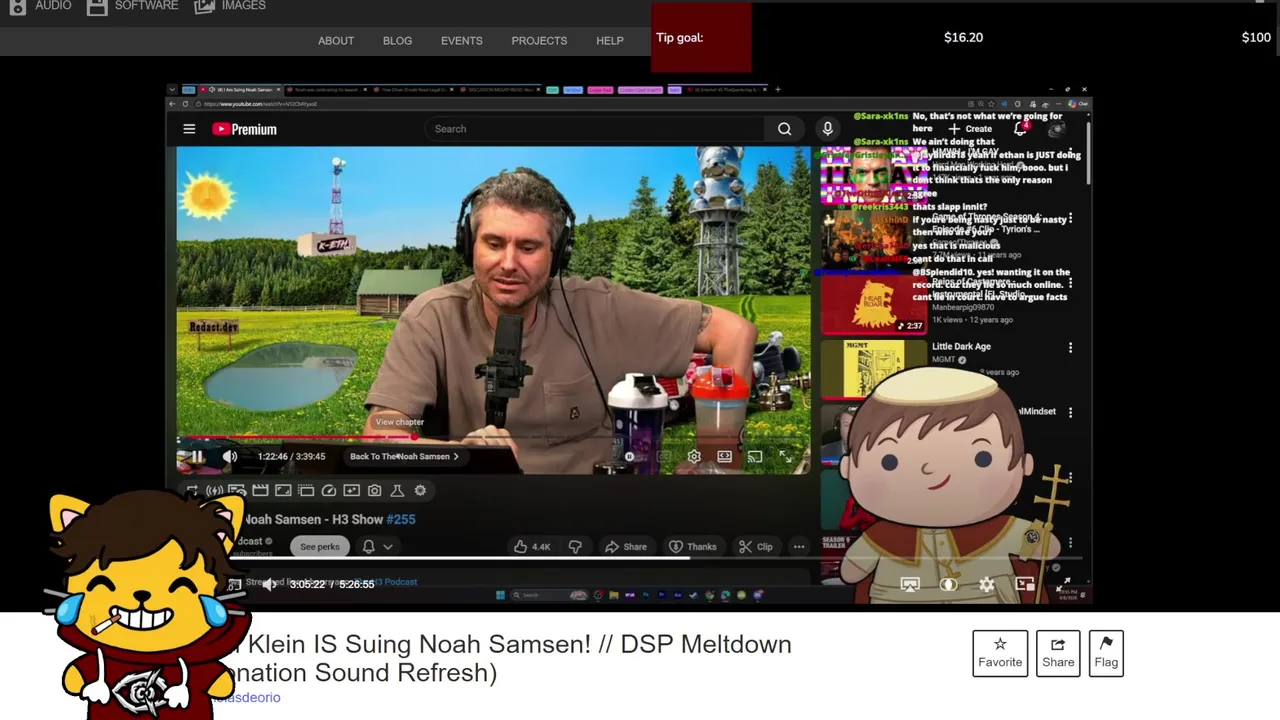Image resolution: width=1280 pixels, height=720 pixels.
Task: Flag this item
Action: point(1106,653)
